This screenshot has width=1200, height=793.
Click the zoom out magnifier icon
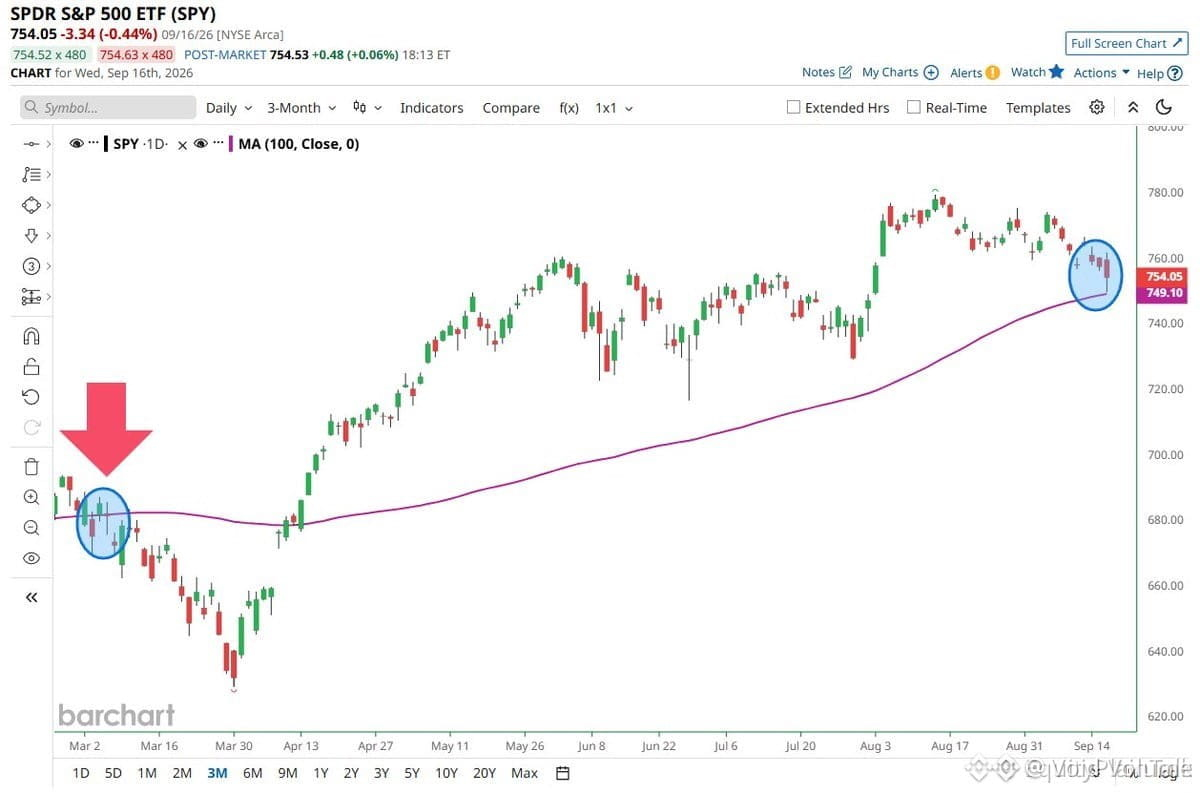[x=31, y=528]
